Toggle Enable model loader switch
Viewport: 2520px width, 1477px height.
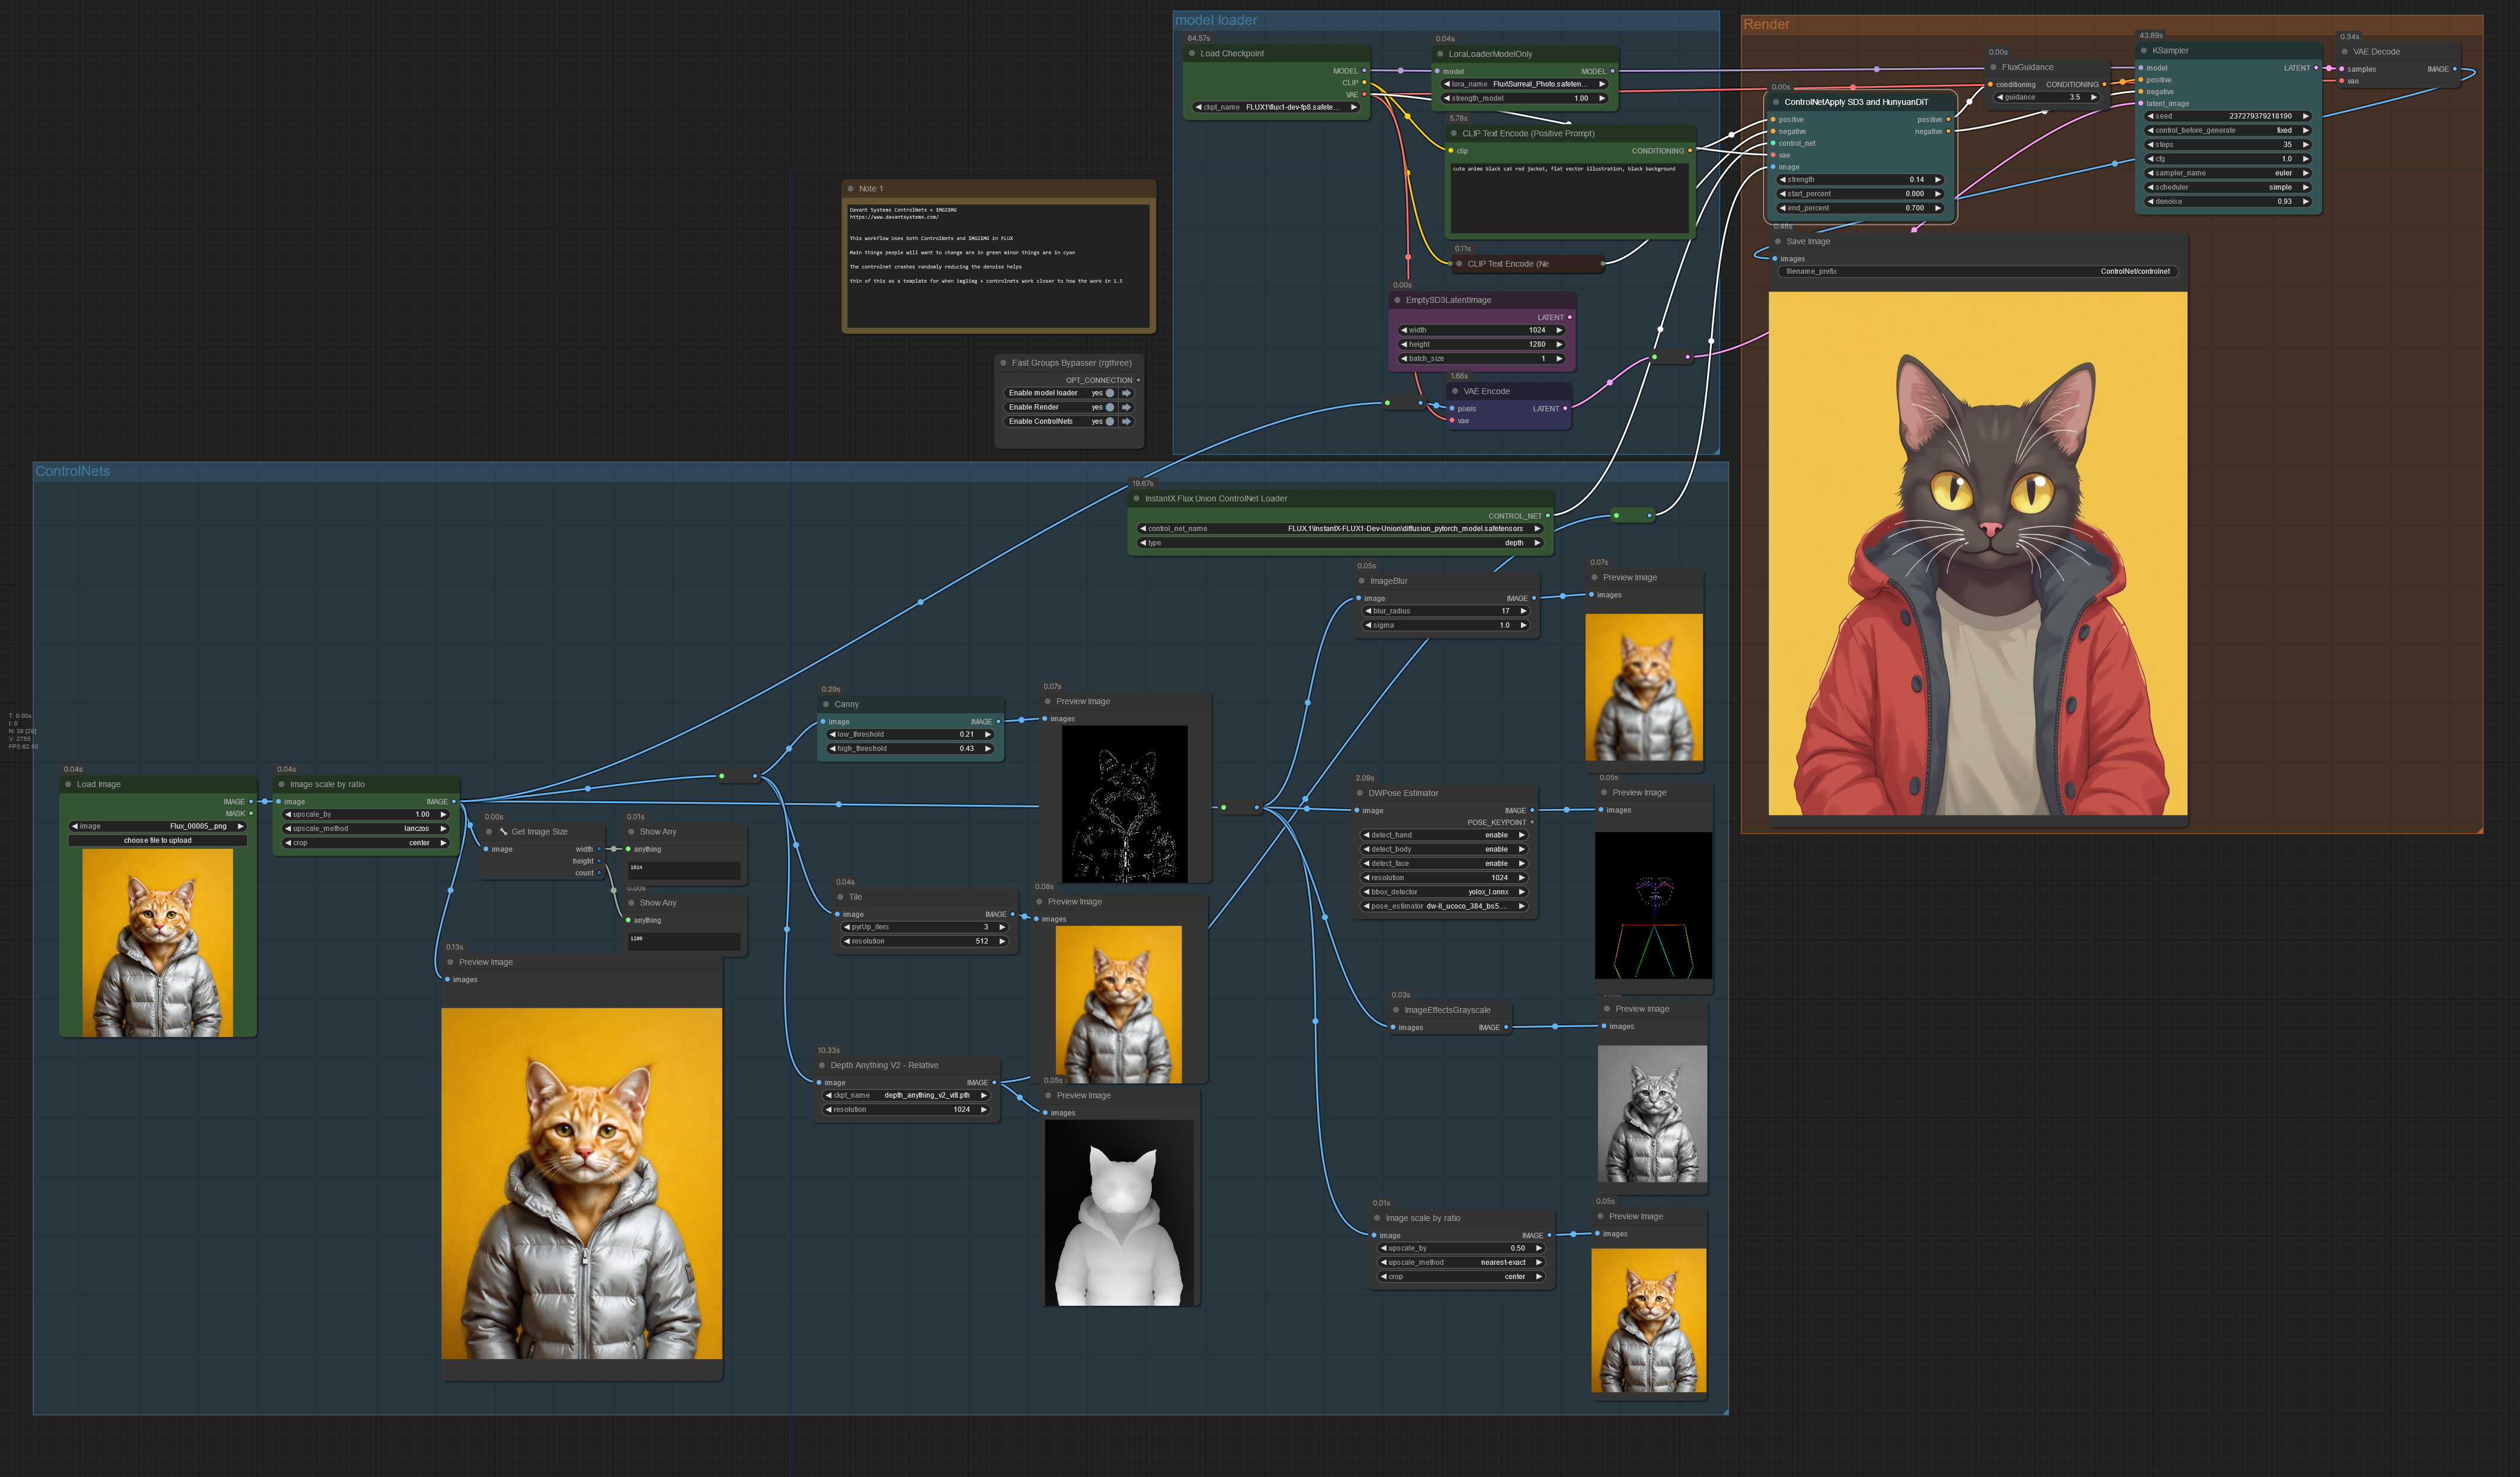click(1109, 393)
